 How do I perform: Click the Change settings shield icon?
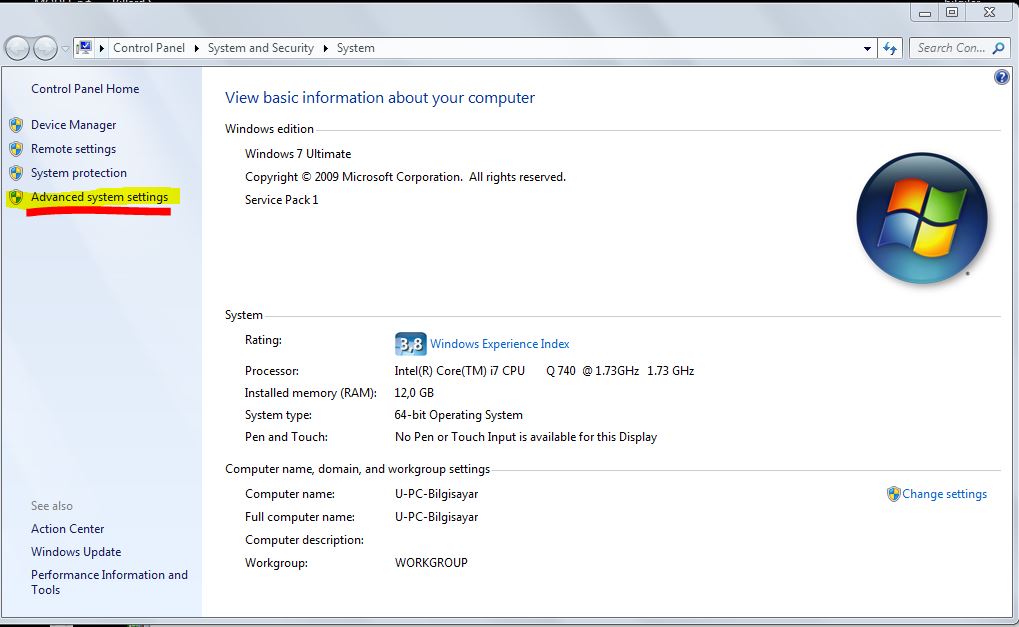click(x=894, y=494)
